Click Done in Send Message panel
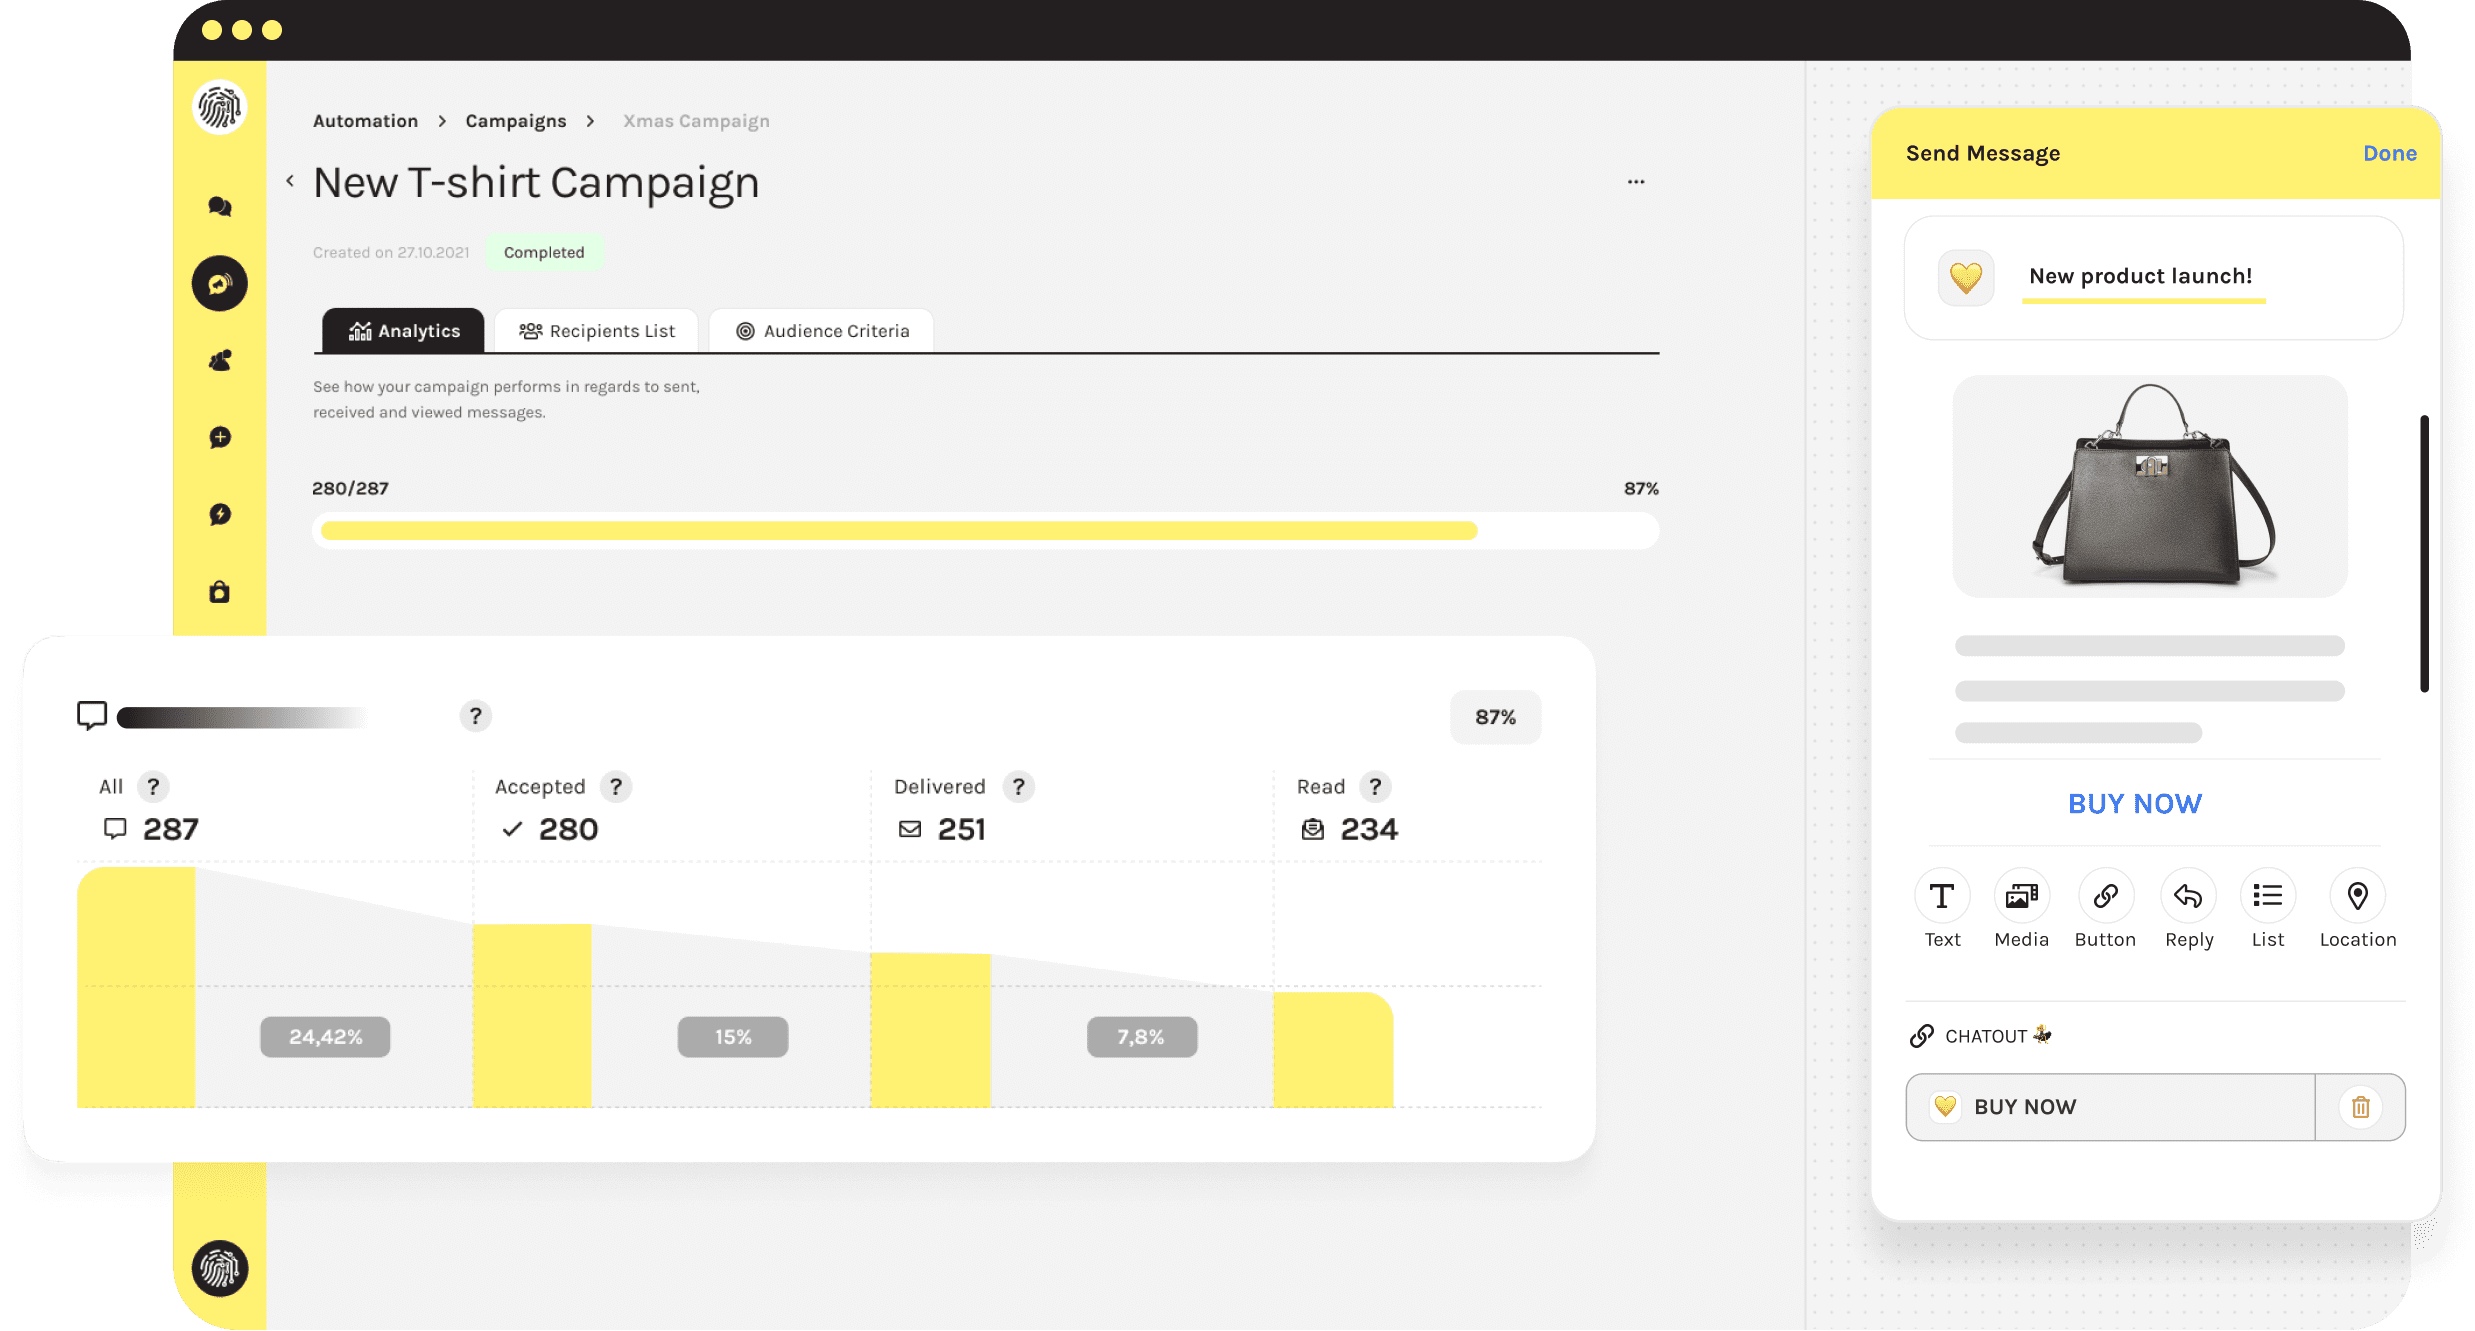The width and height of the screenshot is (2475, 1331). click(x=2389, y=153)
